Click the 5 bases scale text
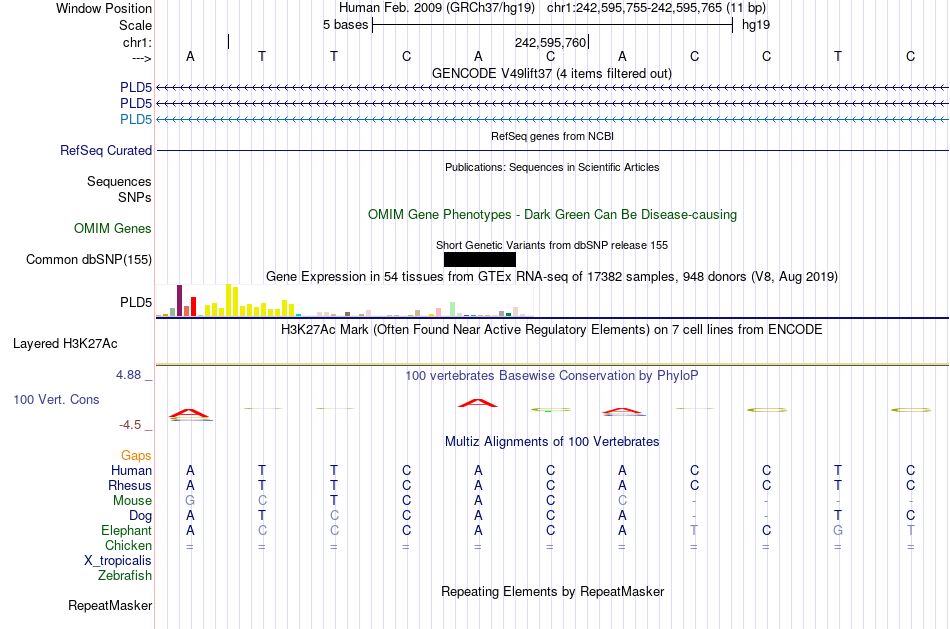The image size is (950, 629). 345,25
